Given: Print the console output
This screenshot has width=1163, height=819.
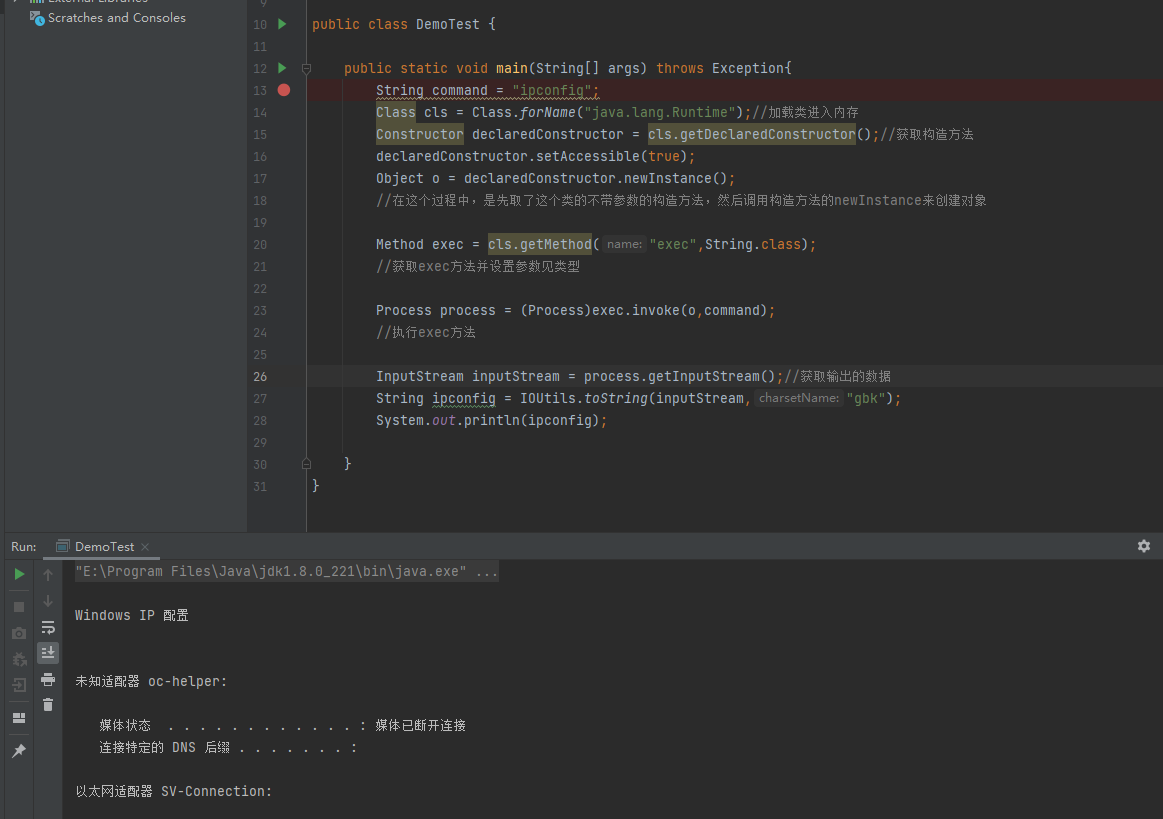Looking at the screenshot, I should click(x=48, y=679).
